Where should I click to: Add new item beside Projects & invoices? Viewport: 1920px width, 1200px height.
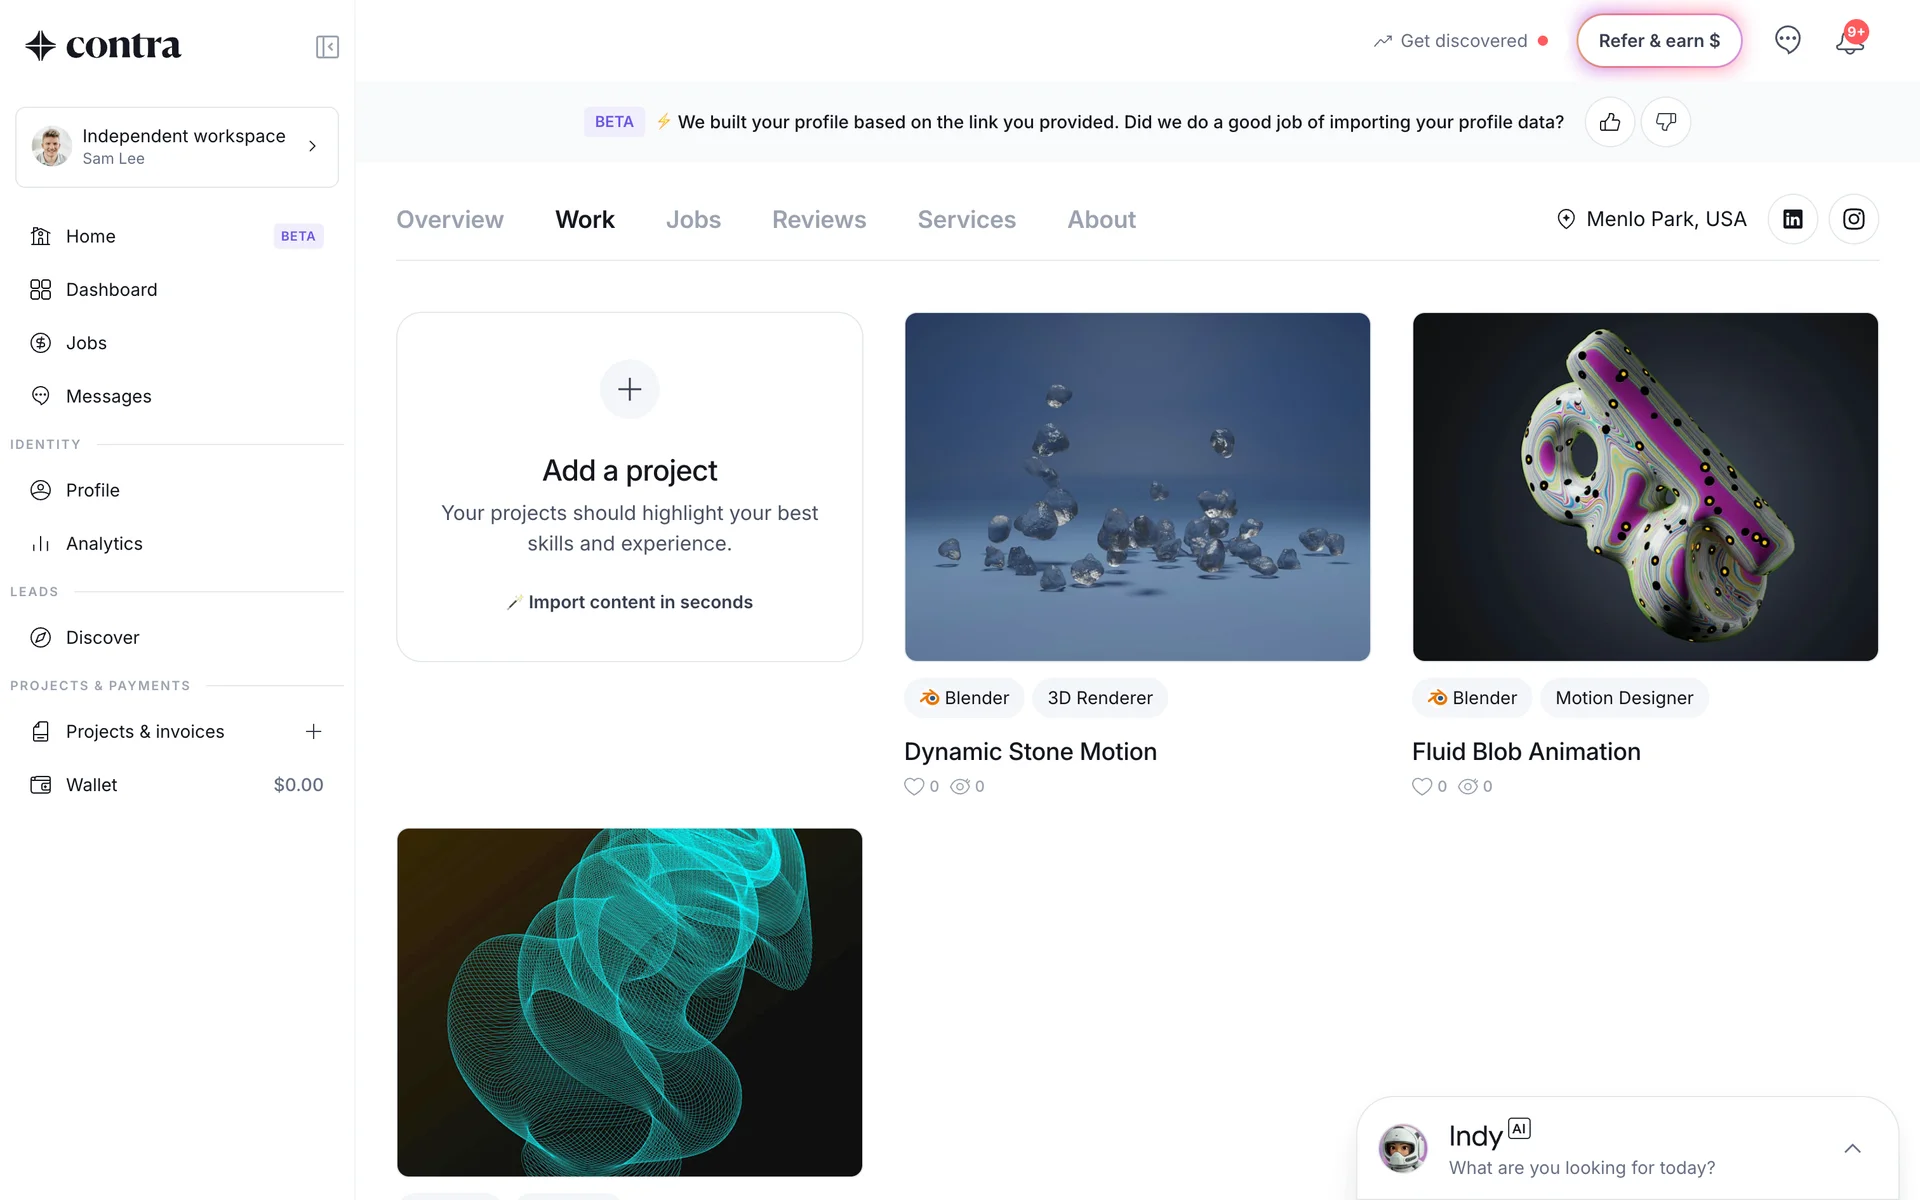(x=313, y=731)
